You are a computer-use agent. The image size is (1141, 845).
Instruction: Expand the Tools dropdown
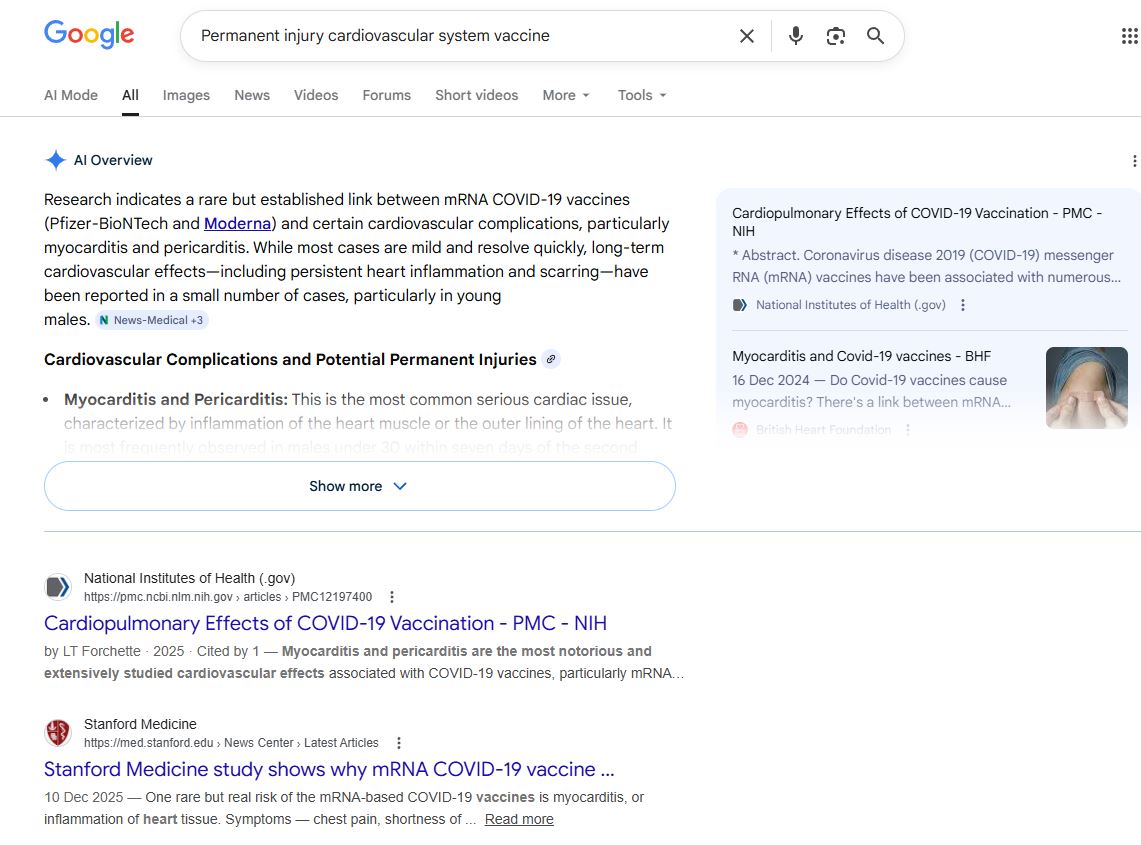click(642, 95)
